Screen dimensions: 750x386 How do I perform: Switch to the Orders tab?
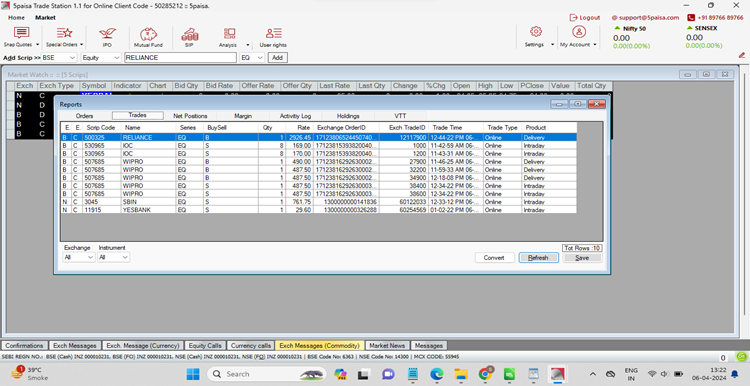85,116
